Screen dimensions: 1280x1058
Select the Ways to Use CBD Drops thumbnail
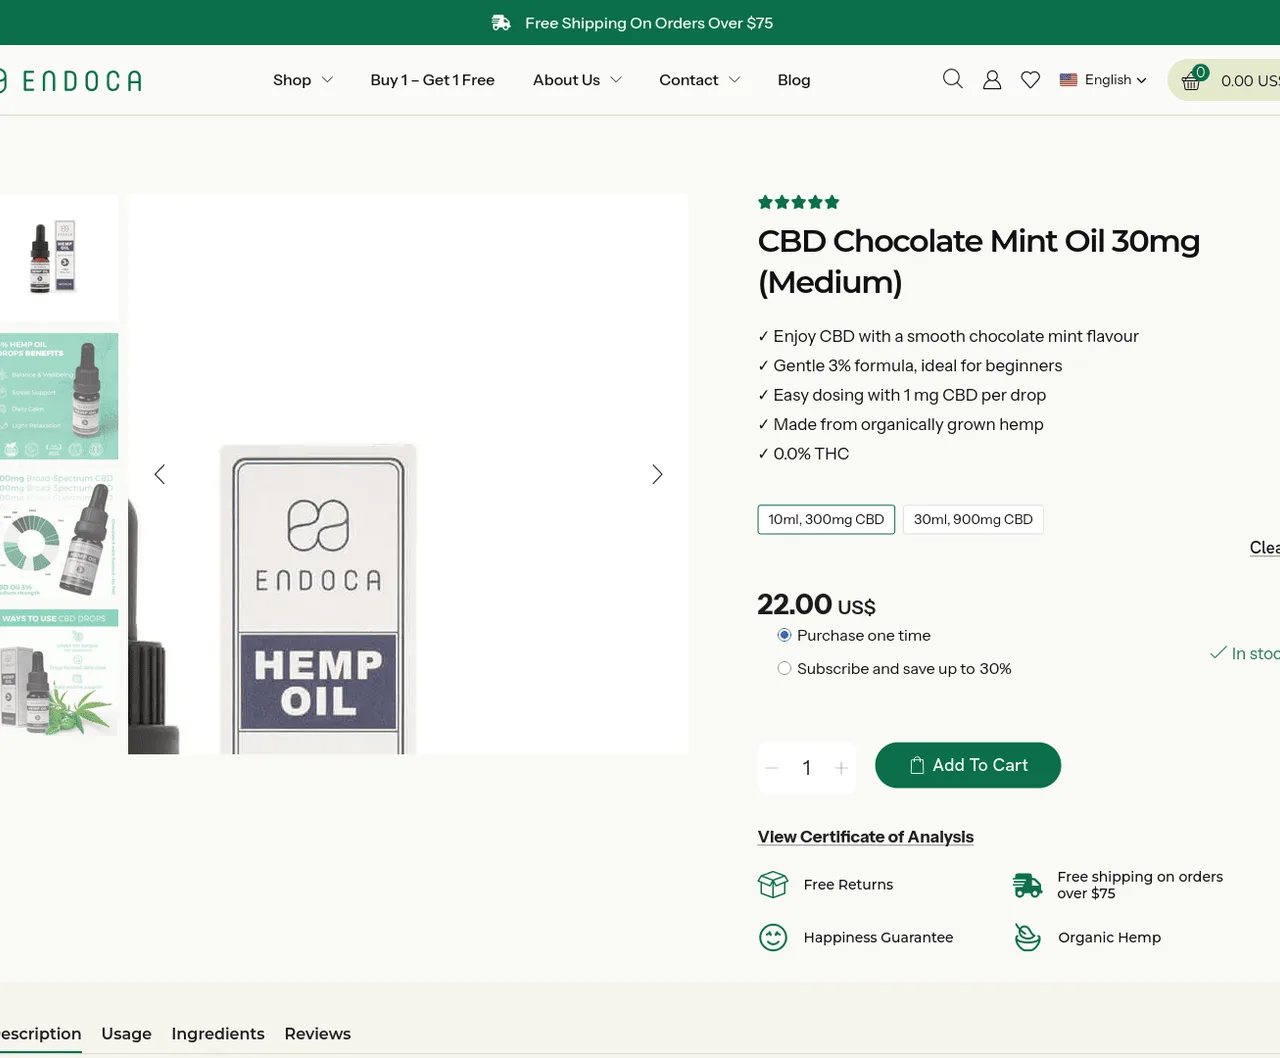click(x=59, y=673)
